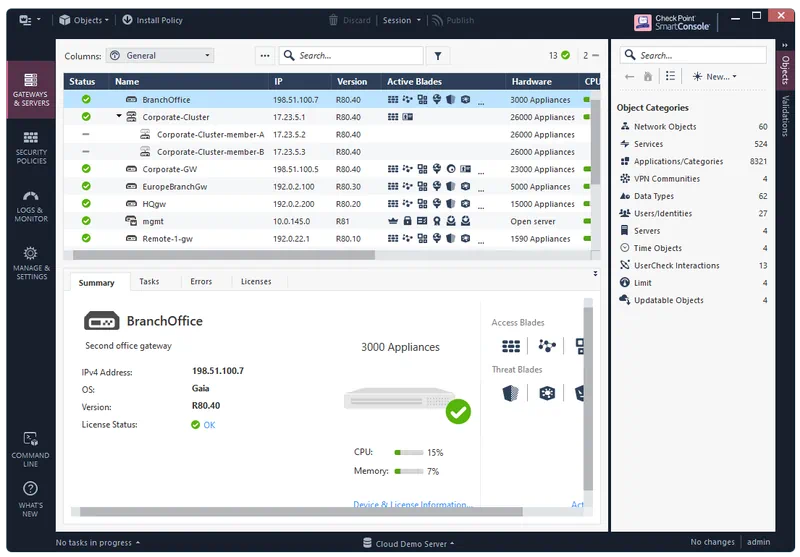Open Gateways & Servers view
The width and height of the screenshot is (800, 557).
point(31,89)
